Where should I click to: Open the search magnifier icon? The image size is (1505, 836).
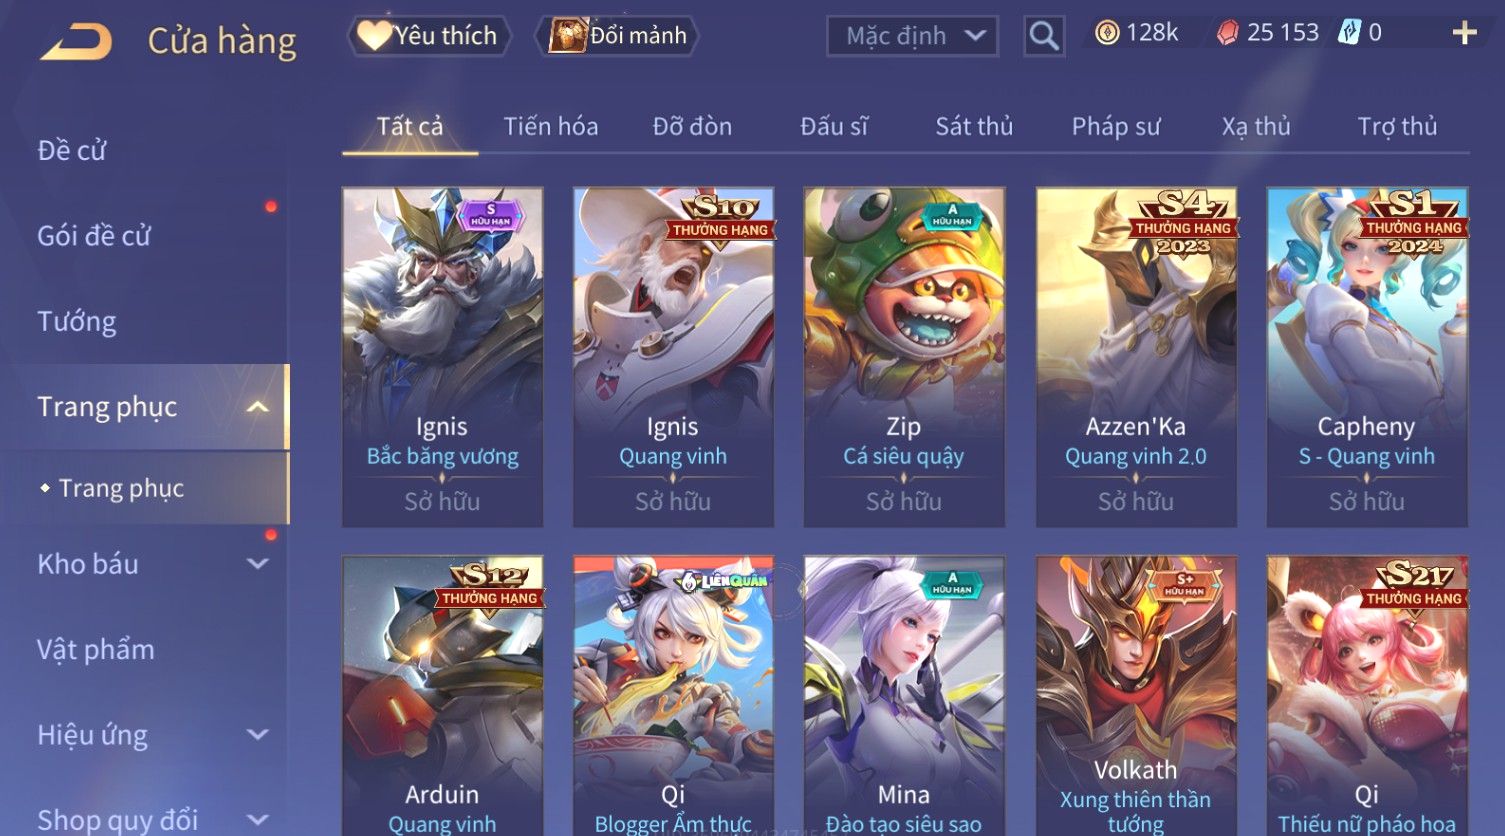[1044, 36]
